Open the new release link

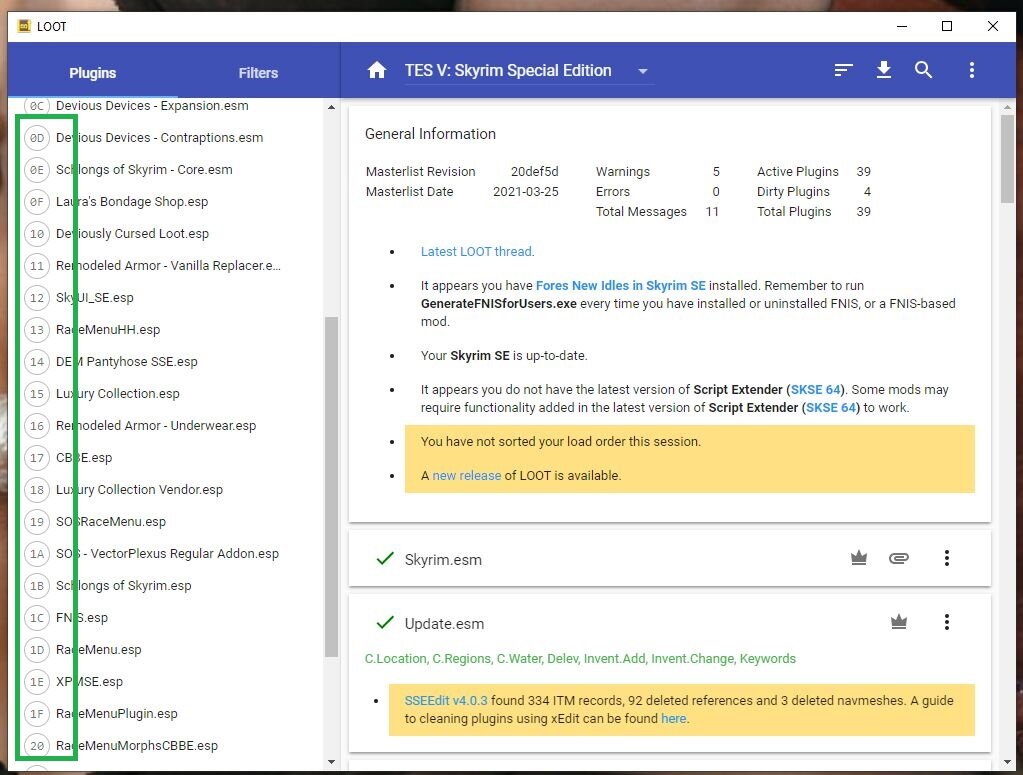(x=466, y=476)
